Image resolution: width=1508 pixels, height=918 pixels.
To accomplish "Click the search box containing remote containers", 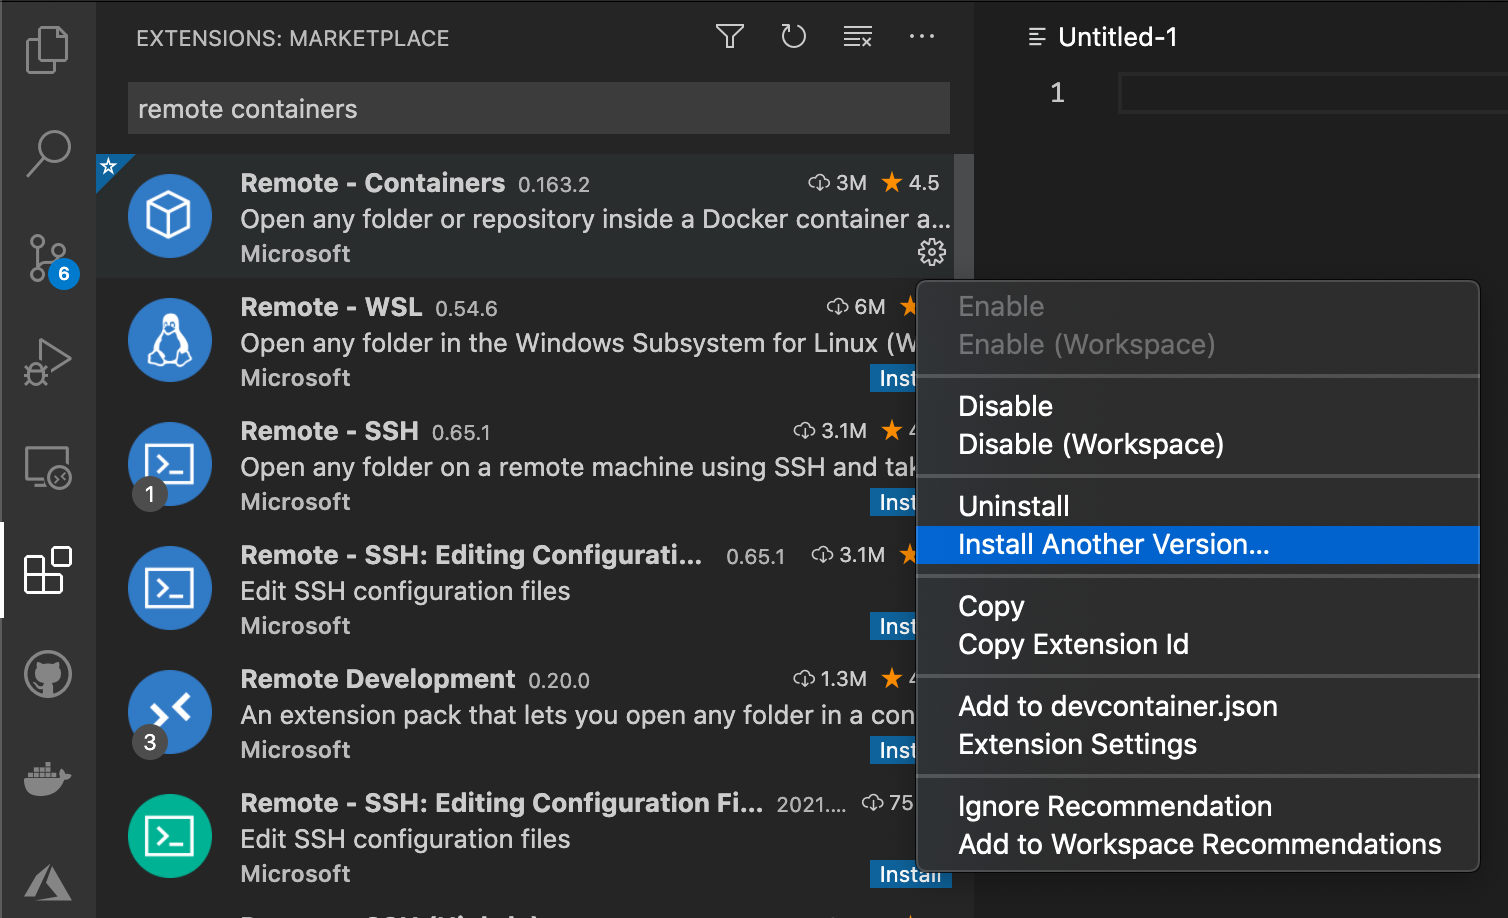I will [x=538, y=109].
